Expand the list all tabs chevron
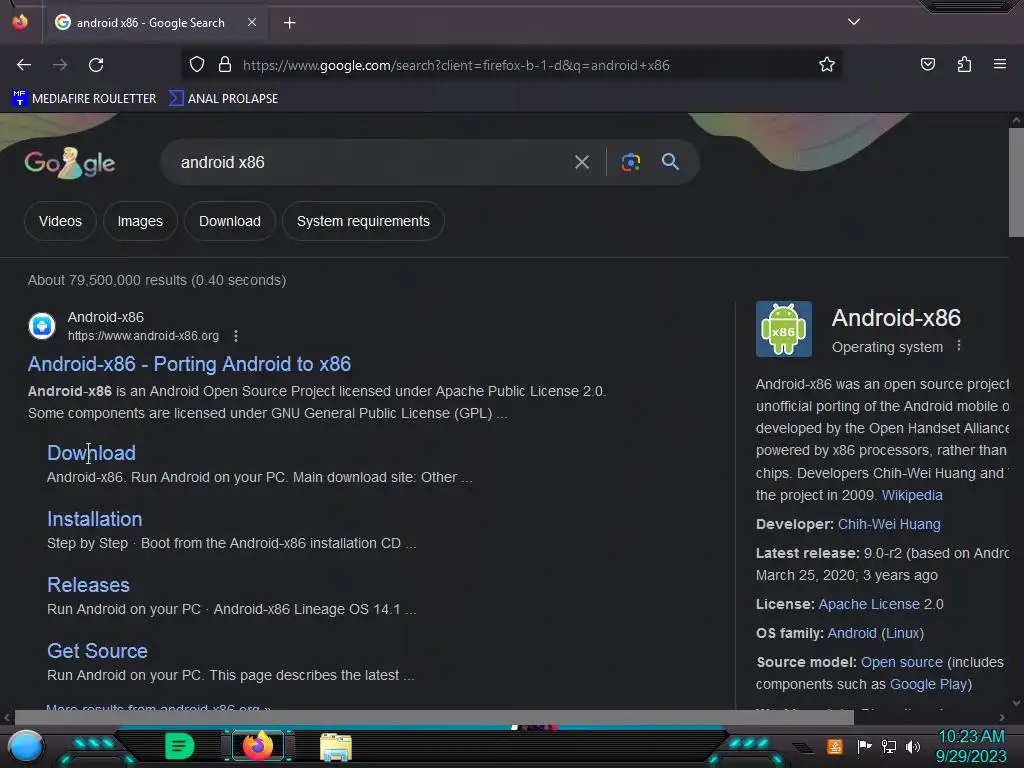The width and height of the screenshot is (1024, 768). click(x=854, y=22)
